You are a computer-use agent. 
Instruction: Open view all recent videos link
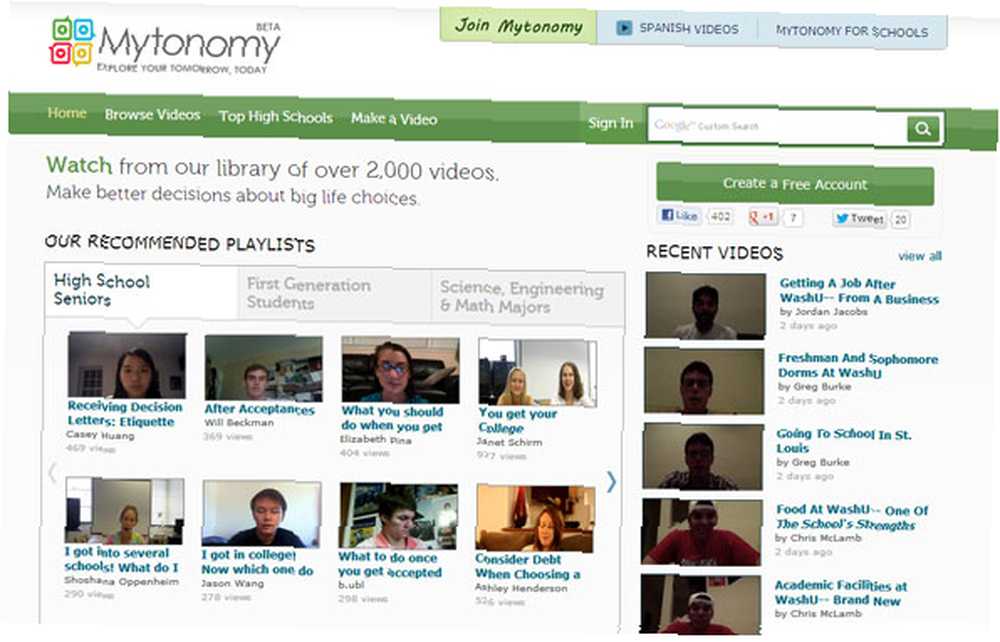(x=920, y=256)
